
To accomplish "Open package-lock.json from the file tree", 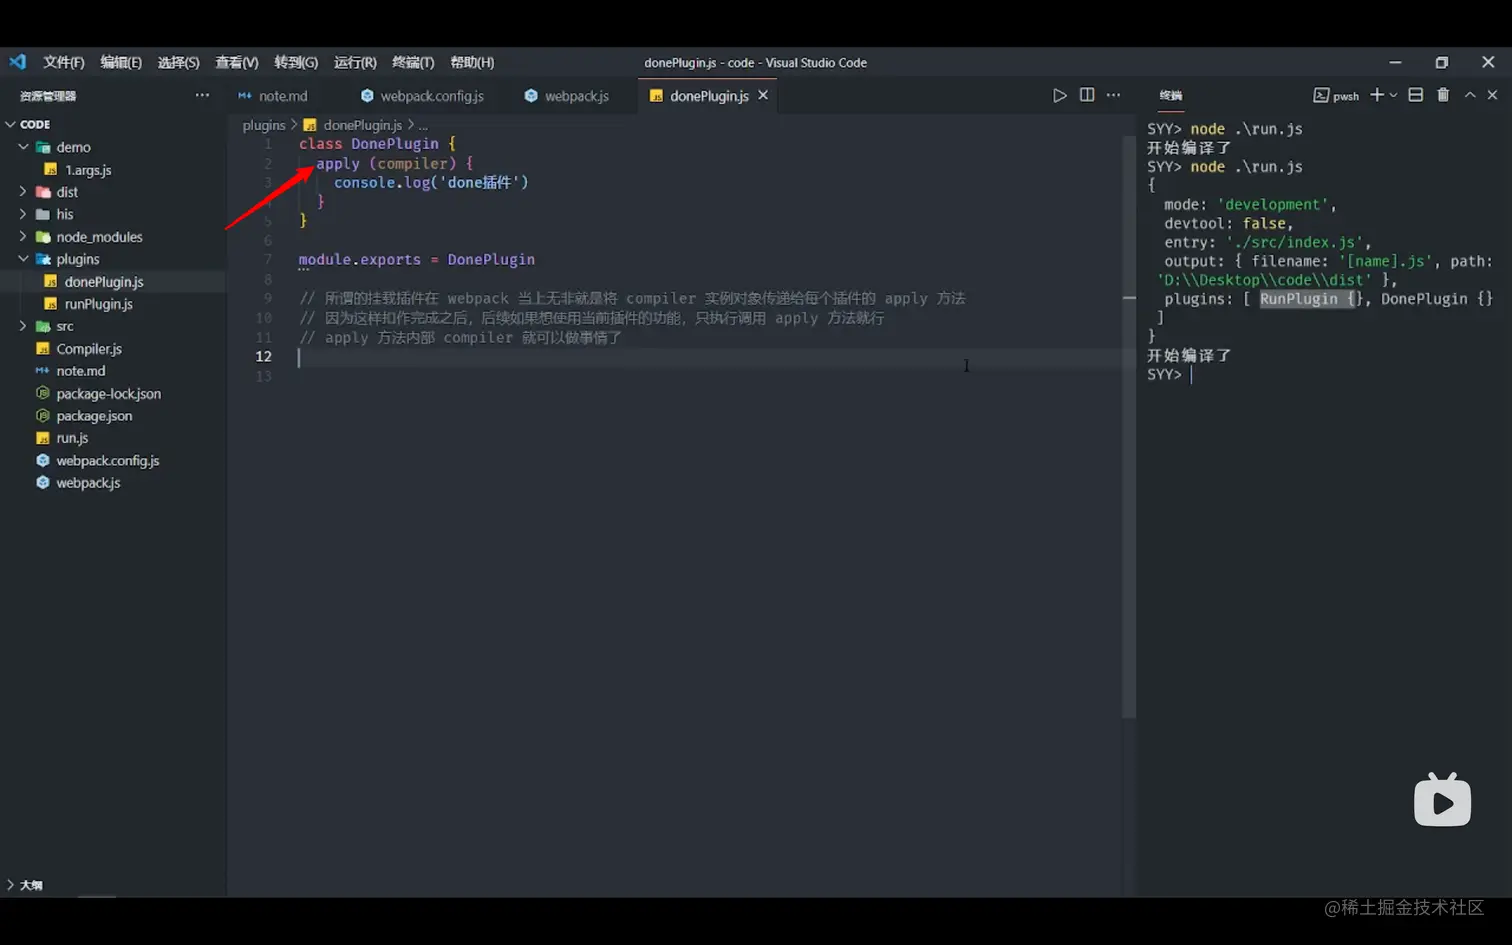I will pyautogui.click(x=108, y=394).
